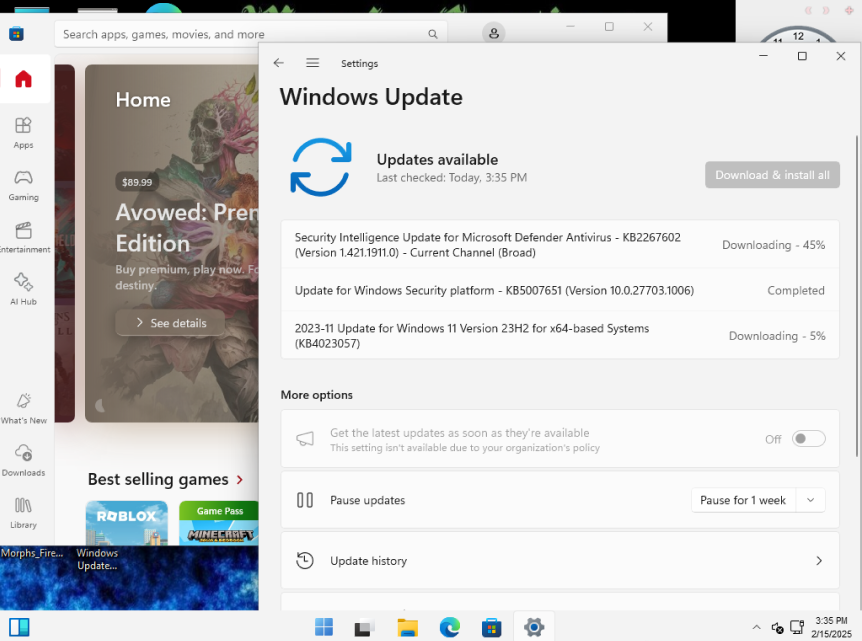The height and width of the screenshot is (641, 862).
Task: Click the 'Windows Update' page title
Action: coord(371,97)
